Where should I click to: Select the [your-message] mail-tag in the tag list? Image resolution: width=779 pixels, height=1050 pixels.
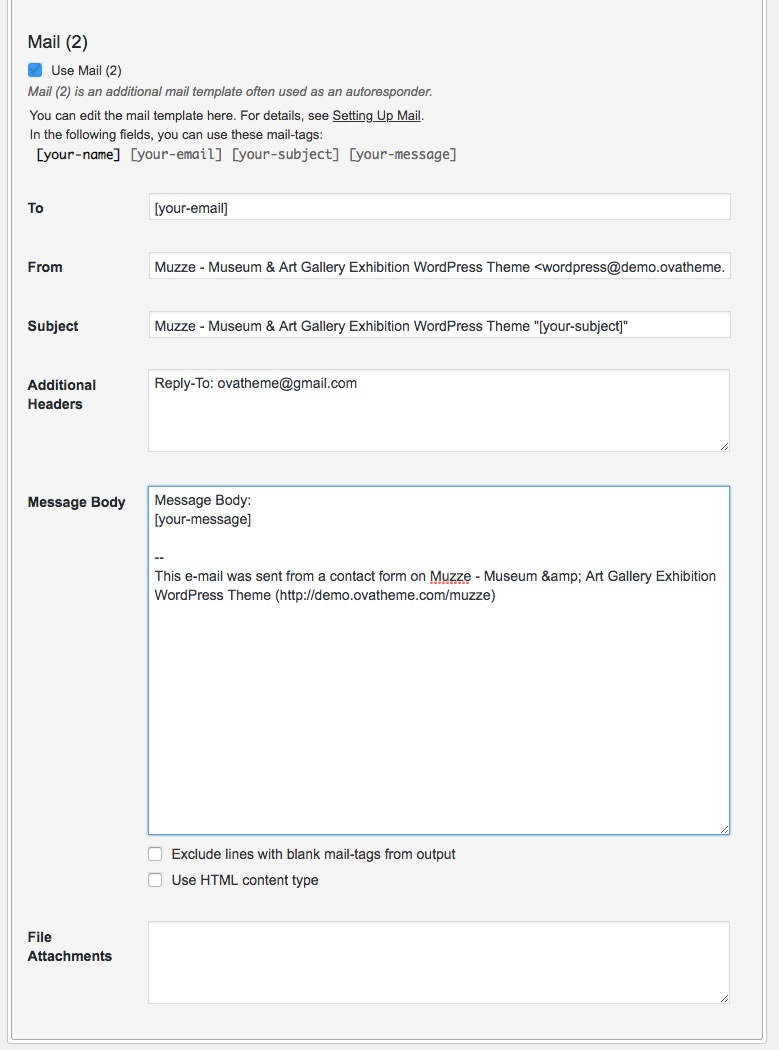coord(403,155)
